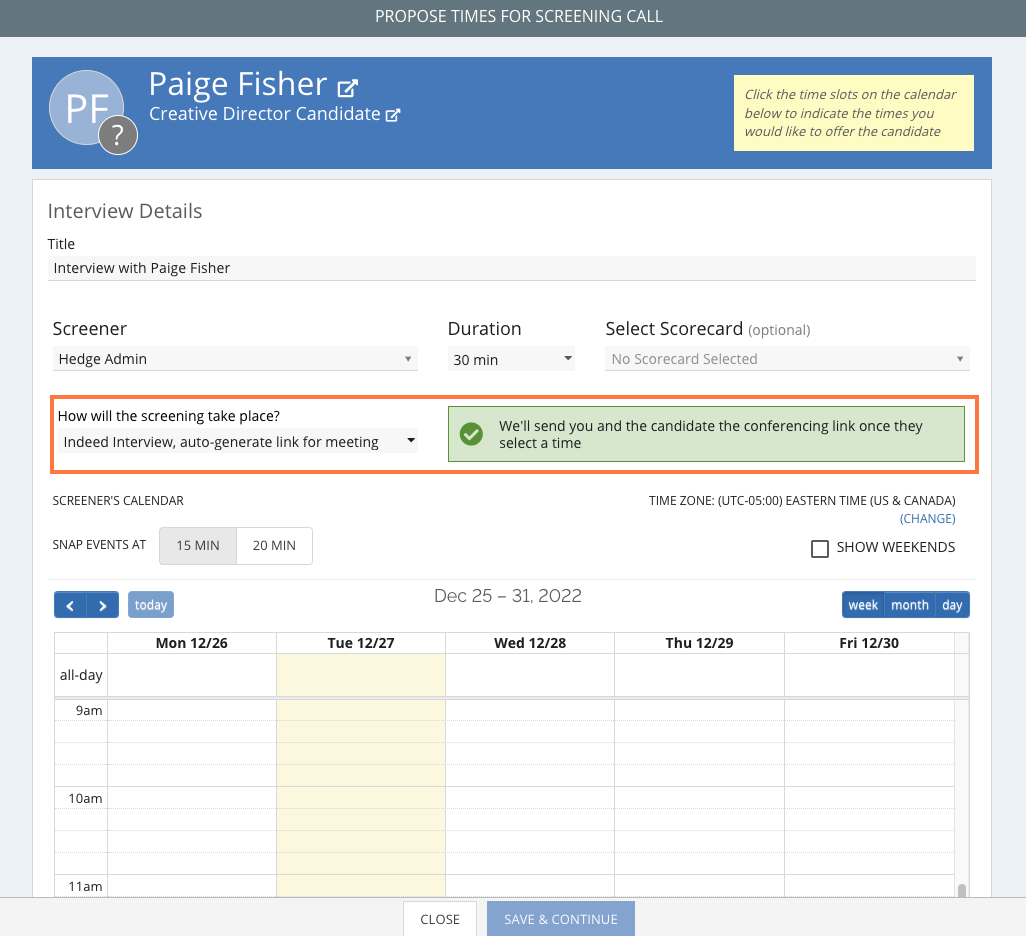Click the PF candidate avatar

pos(86,107)
